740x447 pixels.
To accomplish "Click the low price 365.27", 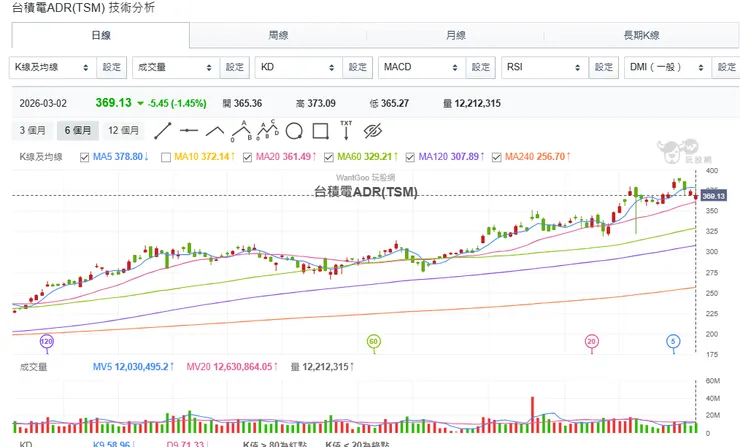I will [x=395, y=103].
